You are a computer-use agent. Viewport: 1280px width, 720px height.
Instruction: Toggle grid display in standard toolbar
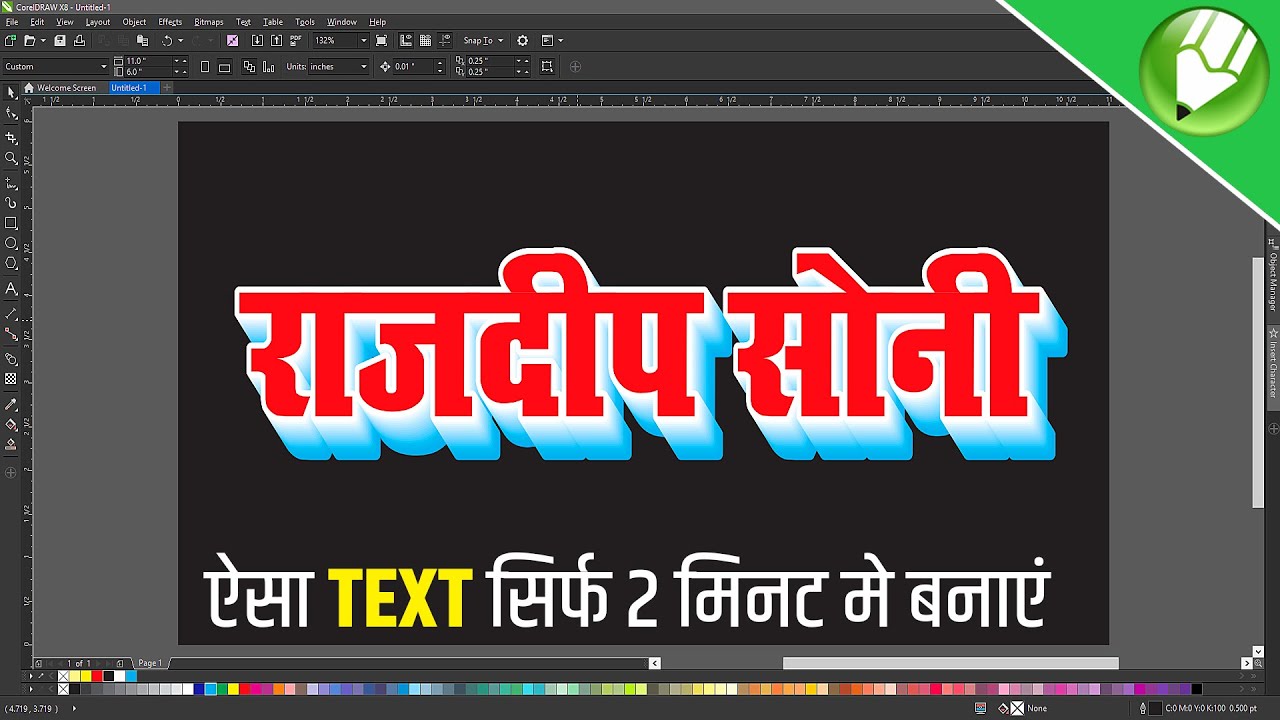click(425, 41)
